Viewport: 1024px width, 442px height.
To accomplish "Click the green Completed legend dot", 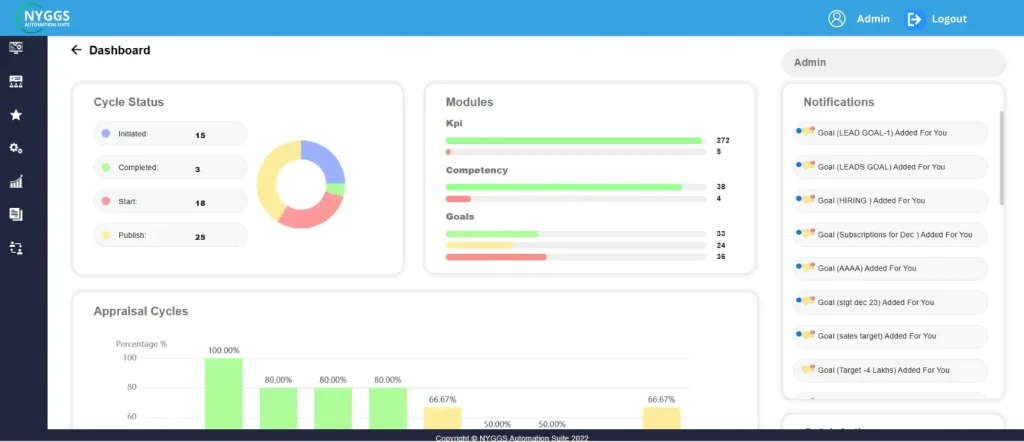I will [x=106, y=167].
